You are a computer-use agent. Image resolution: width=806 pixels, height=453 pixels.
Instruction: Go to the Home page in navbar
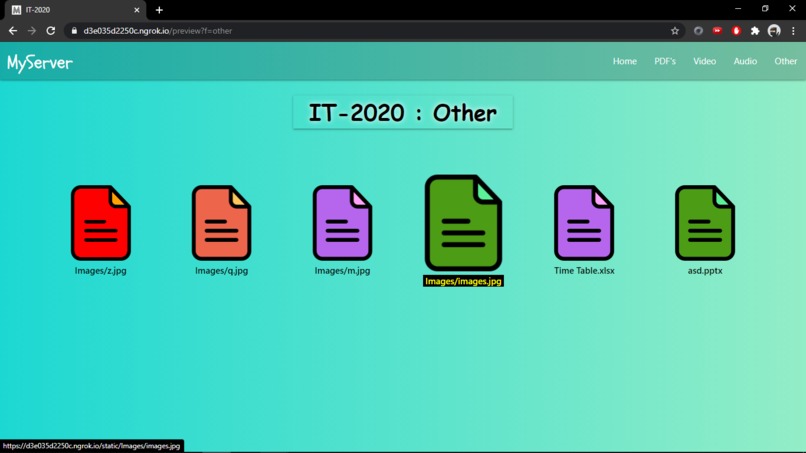[x=625, y=61]
